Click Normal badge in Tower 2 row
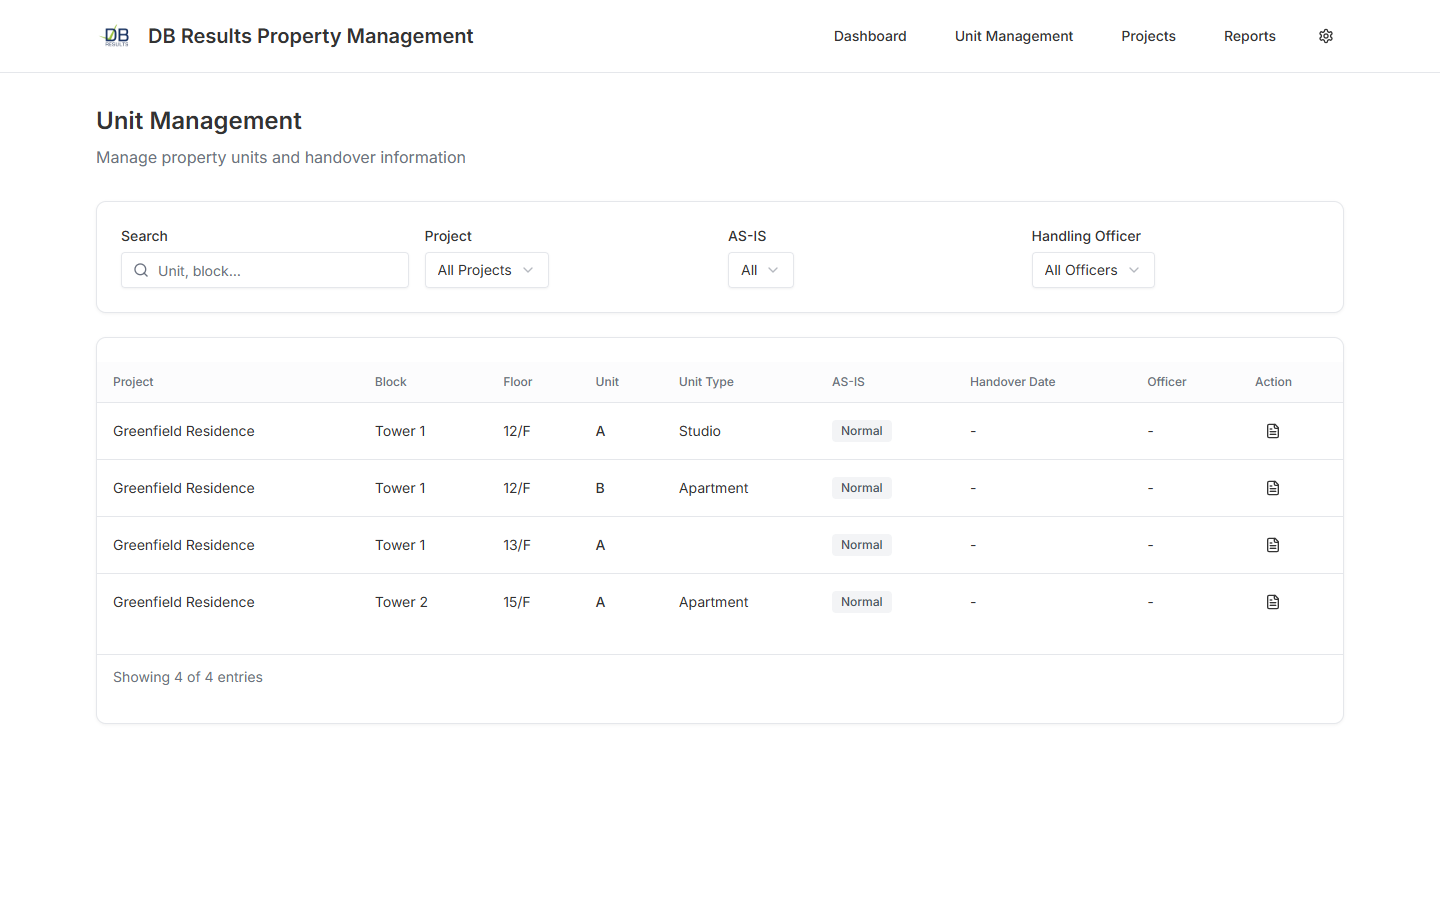 coord(862,602)
